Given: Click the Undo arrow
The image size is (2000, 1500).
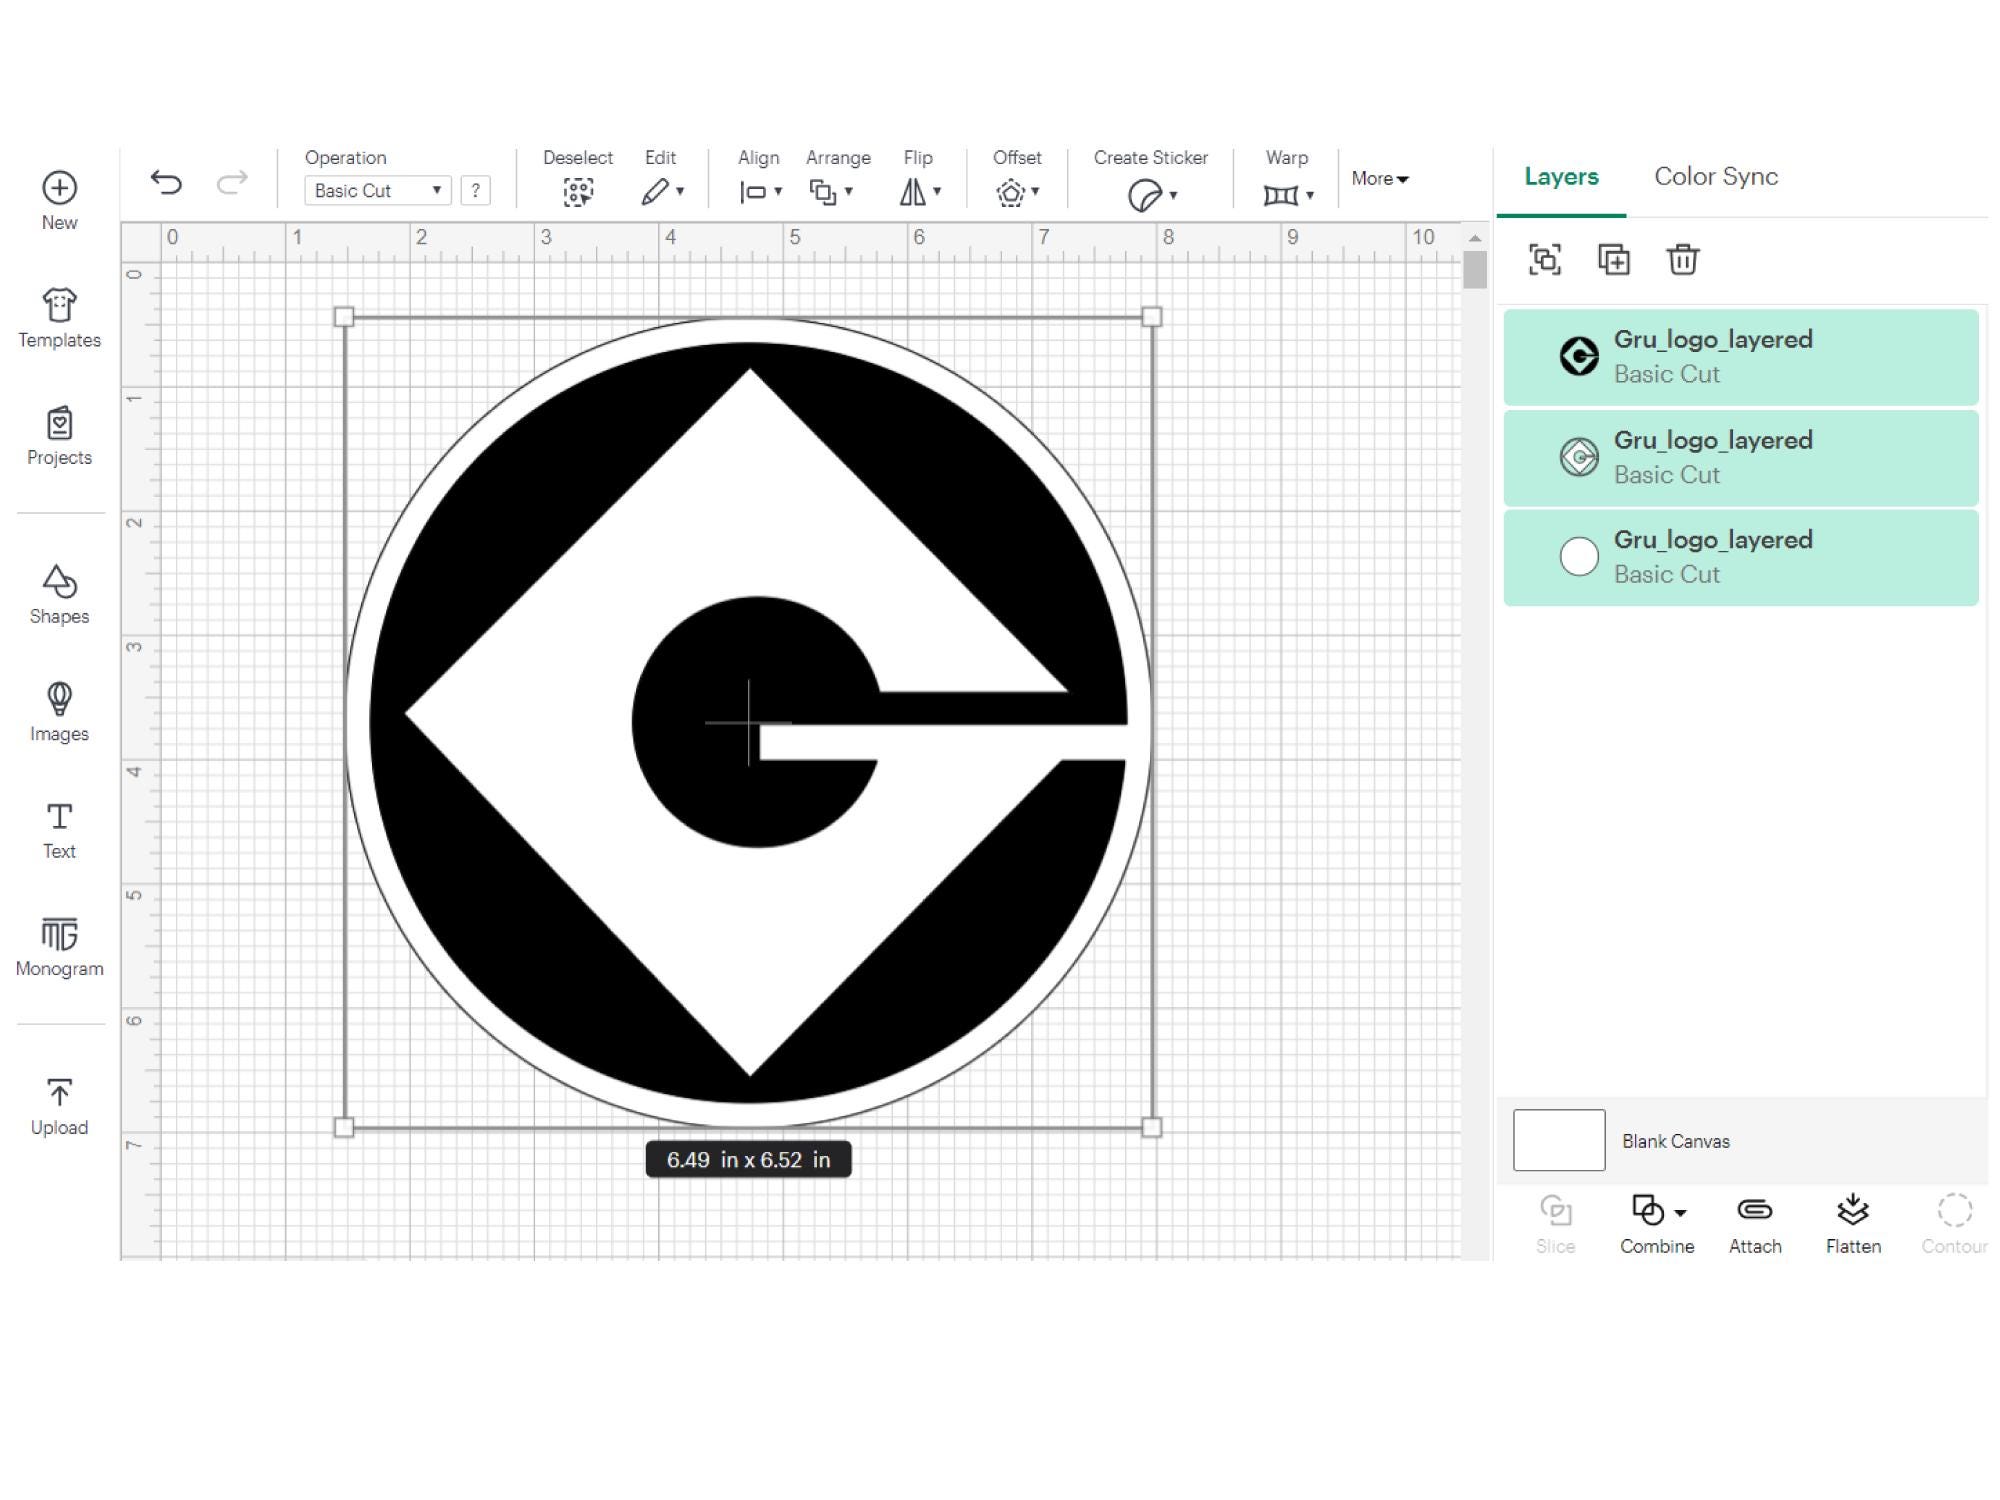Looking at the screenshot, I should [x=167, y=180].
